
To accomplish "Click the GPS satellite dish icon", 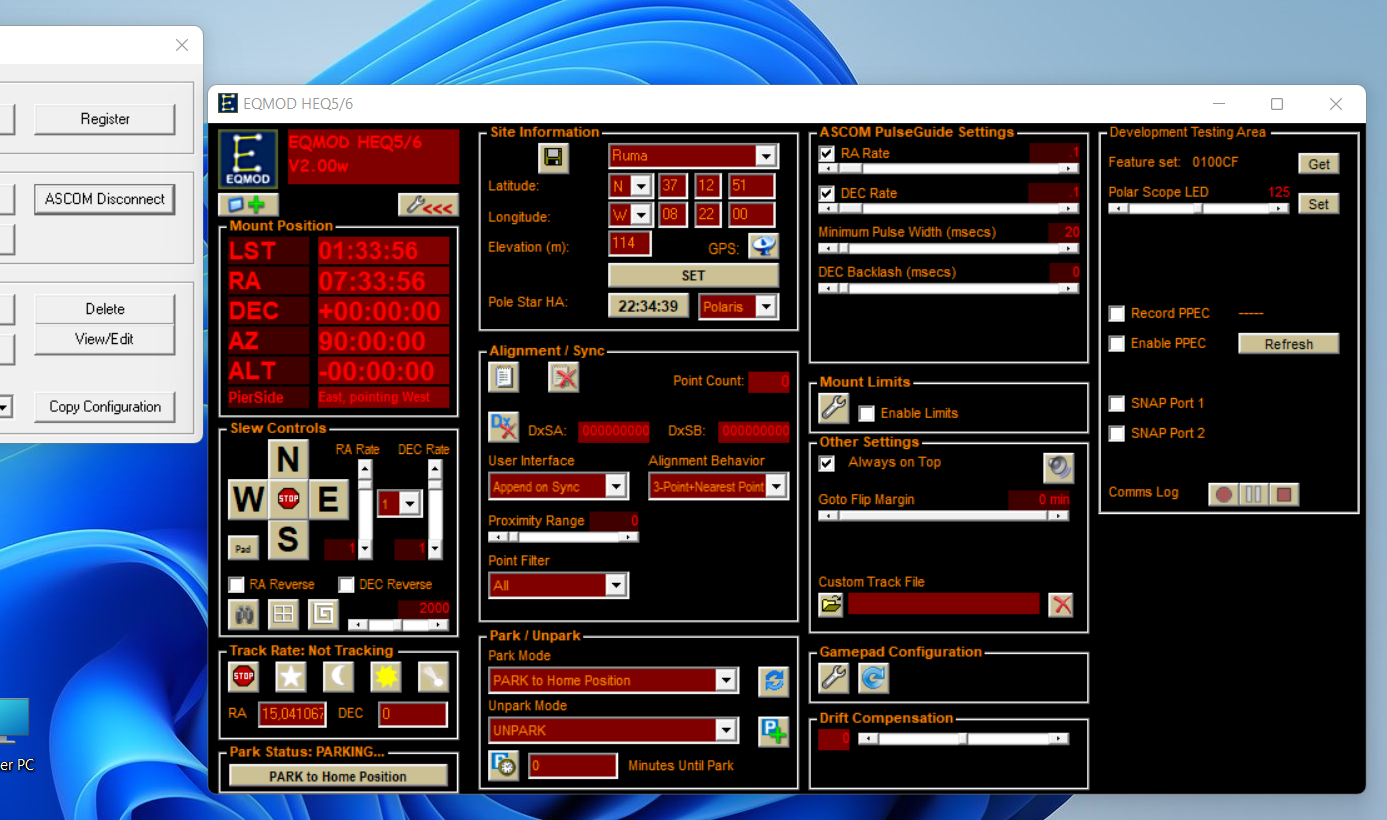I will pyautogui.click(x=763, y=245).
